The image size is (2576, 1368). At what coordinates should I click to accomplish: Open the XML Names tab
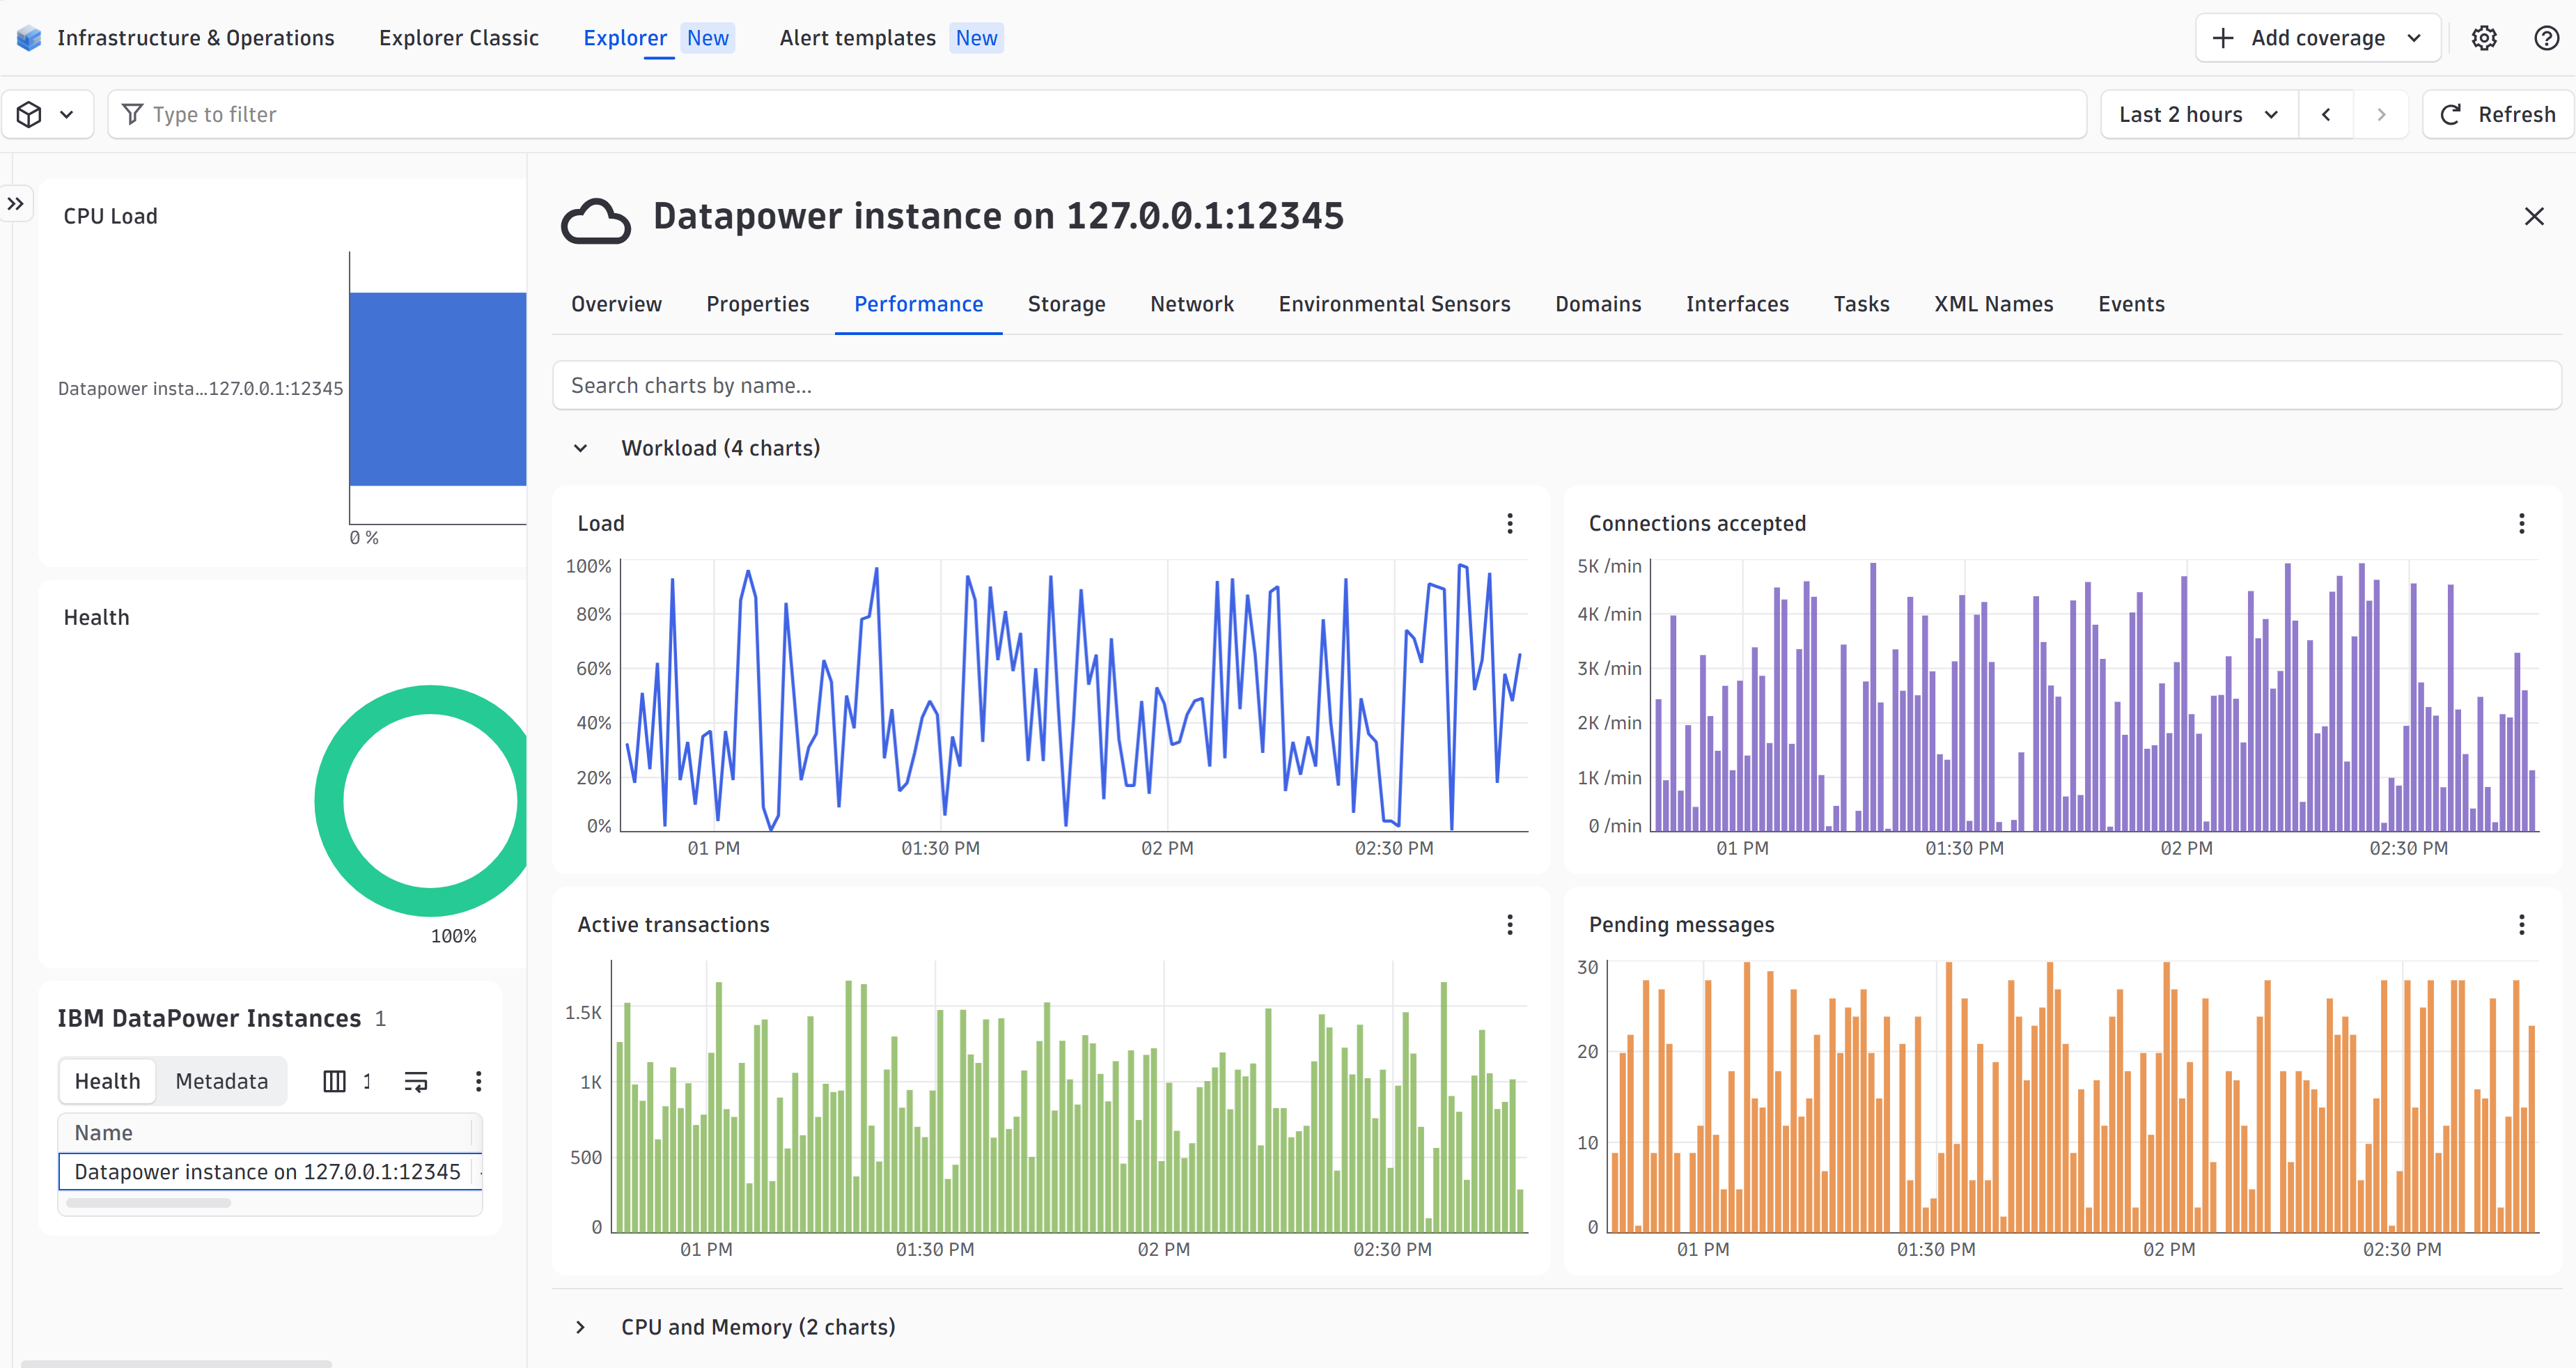pos(1993,304)
